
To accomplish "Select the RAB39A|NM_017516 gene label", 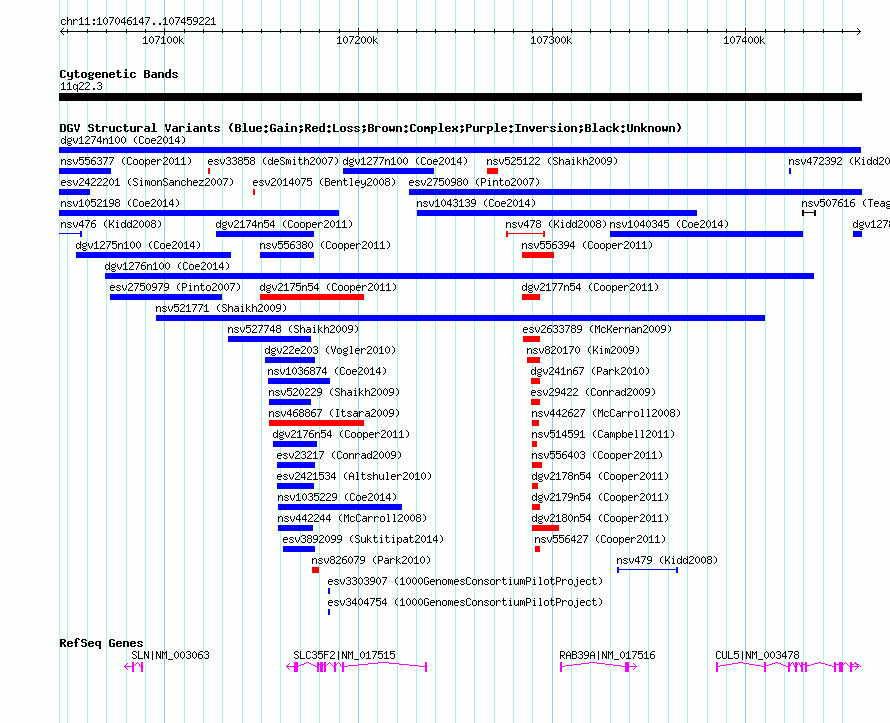I will (607, 655).
